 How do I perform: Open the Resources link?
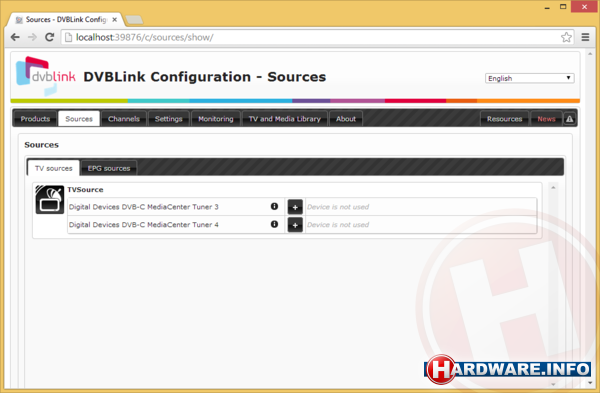504,119
